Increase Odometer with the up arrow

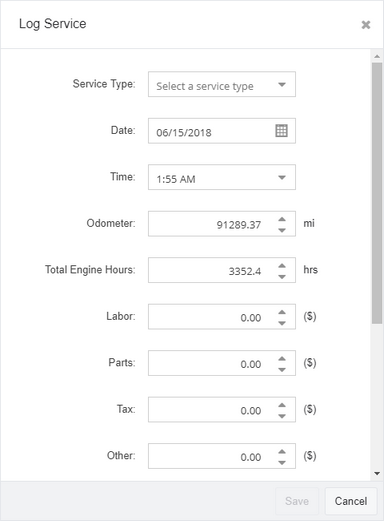282,219
